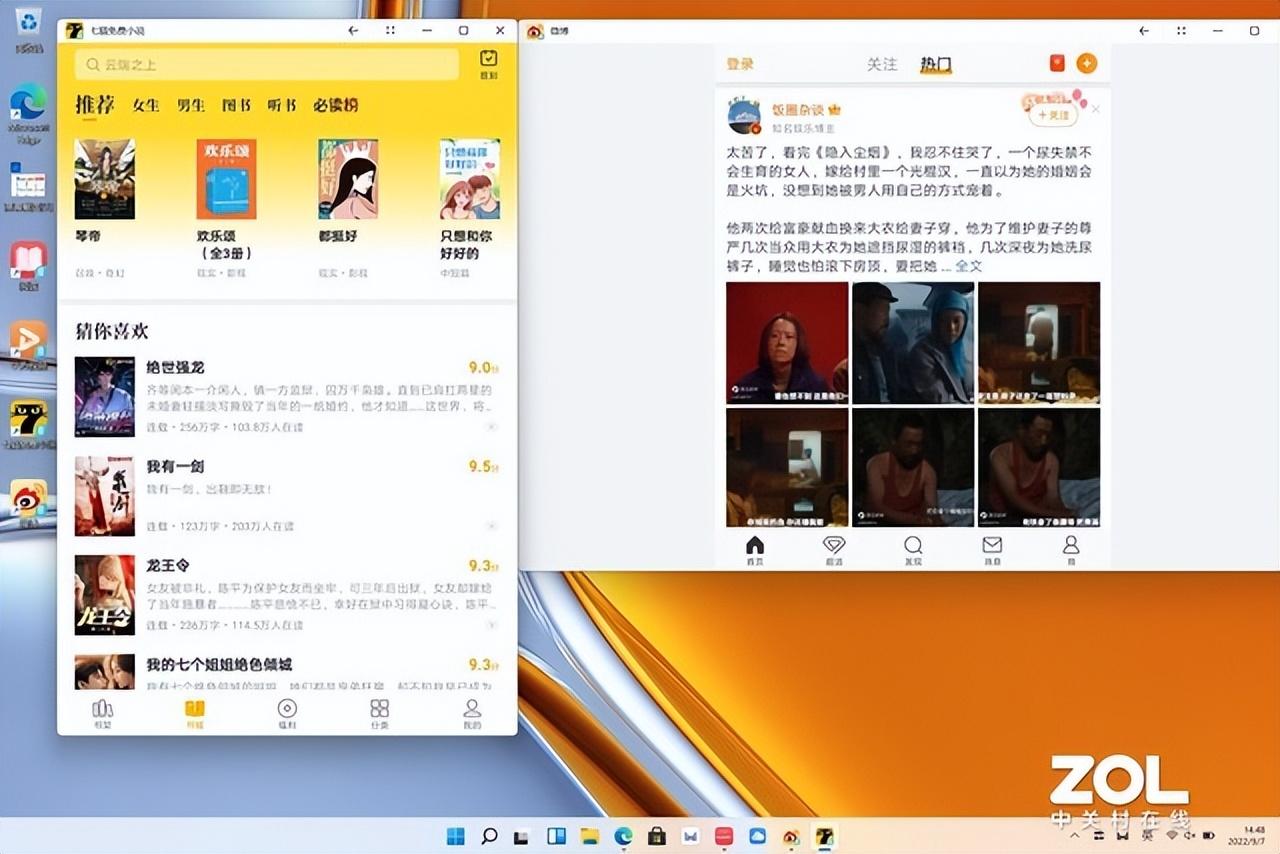
Task: Click the search field in the novel app
Action: click(265, 63)
